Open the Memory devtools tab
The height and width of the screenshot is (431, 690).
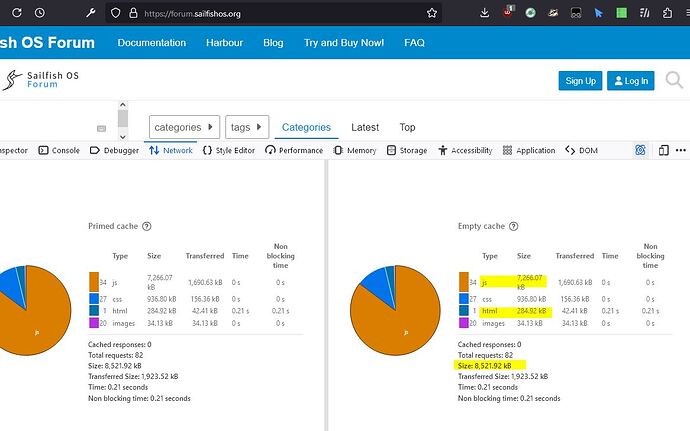point(355,150)
